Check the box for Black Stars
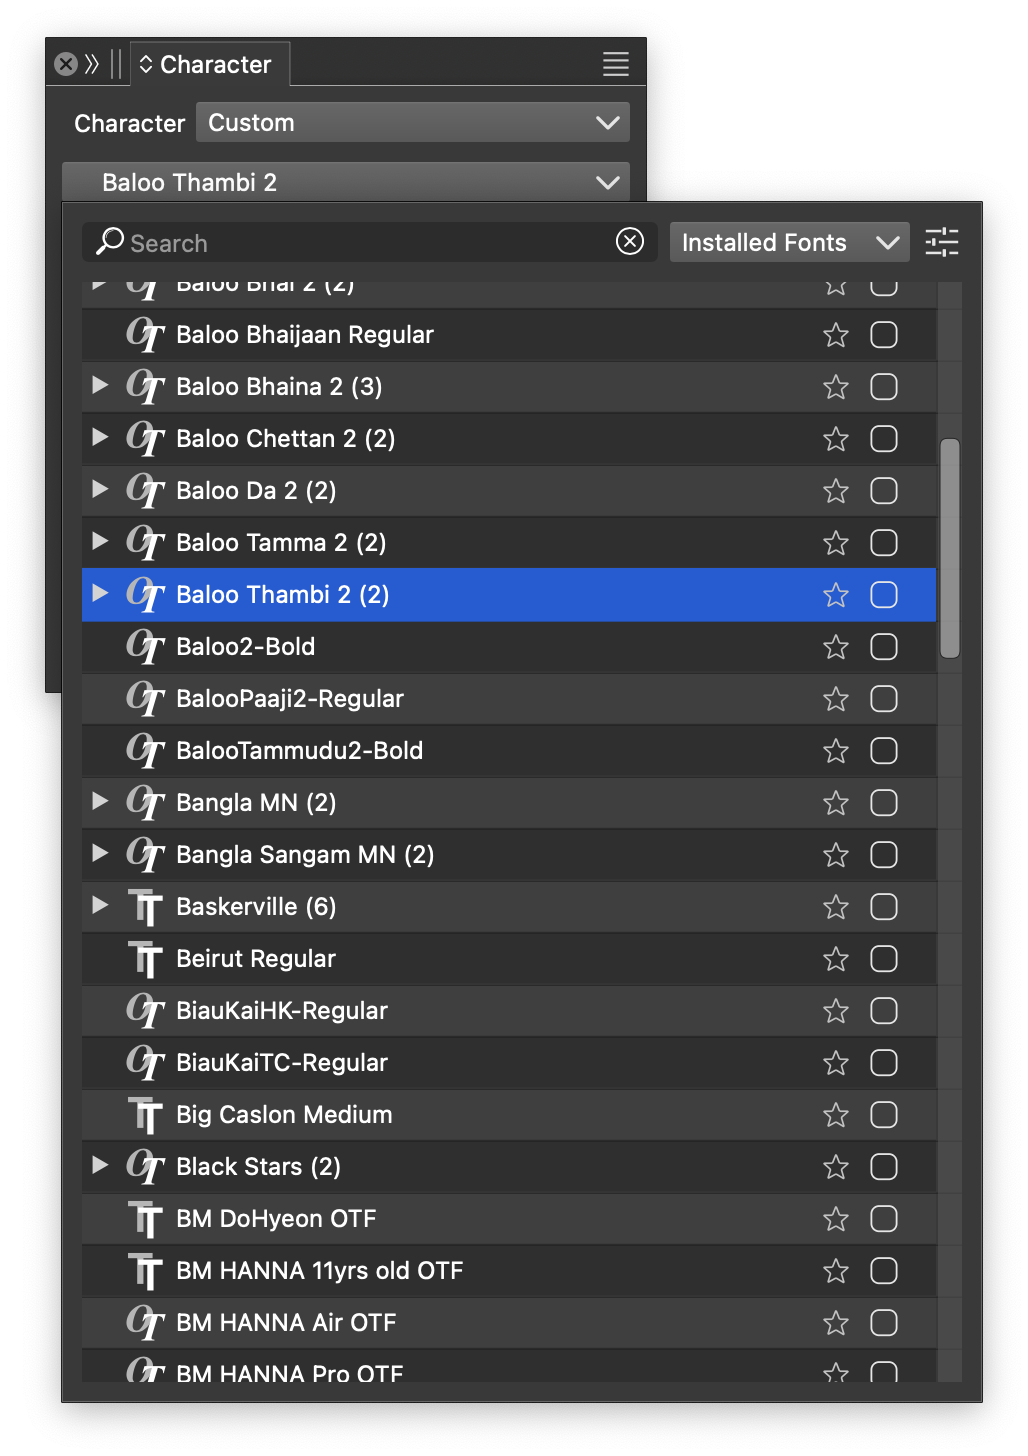 tap(883, 1167)
